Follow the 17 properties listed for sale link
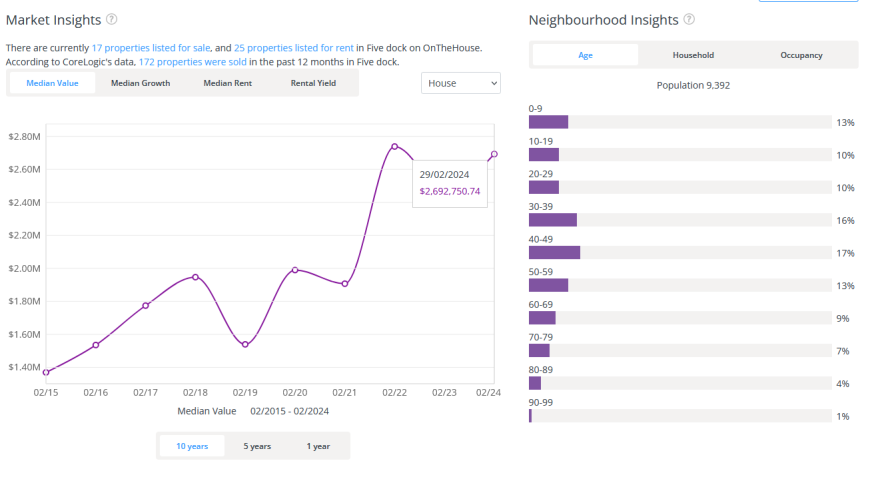 tap(151, 48)
